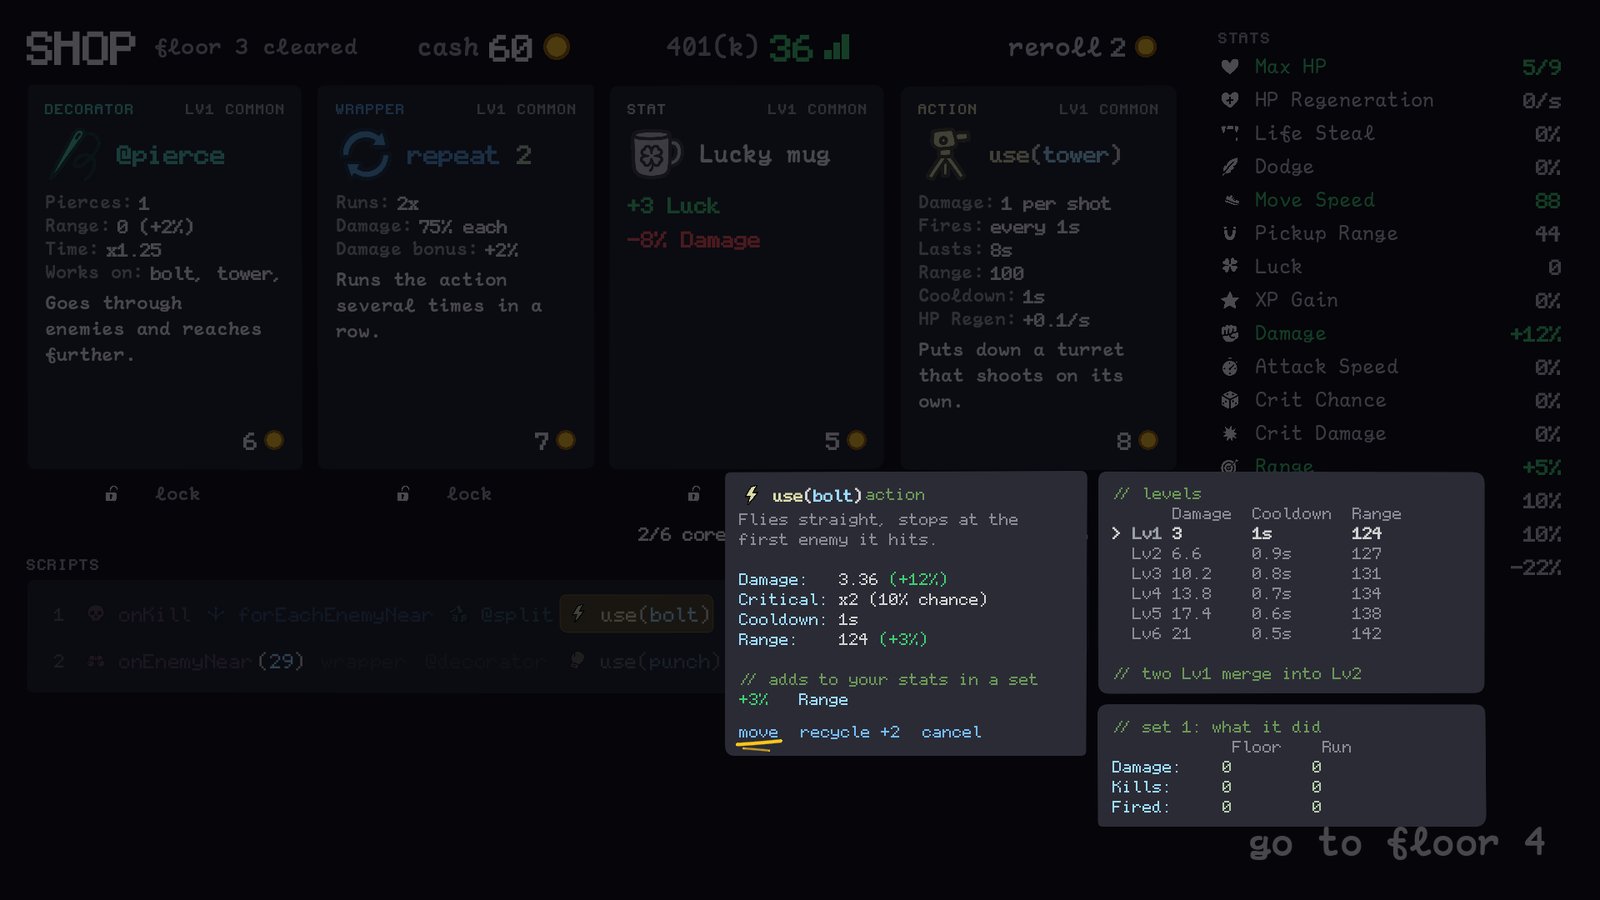The image size is (1600, 900).
Task: Buy use(tower) for 8 coins
Action: [1137, 441]
